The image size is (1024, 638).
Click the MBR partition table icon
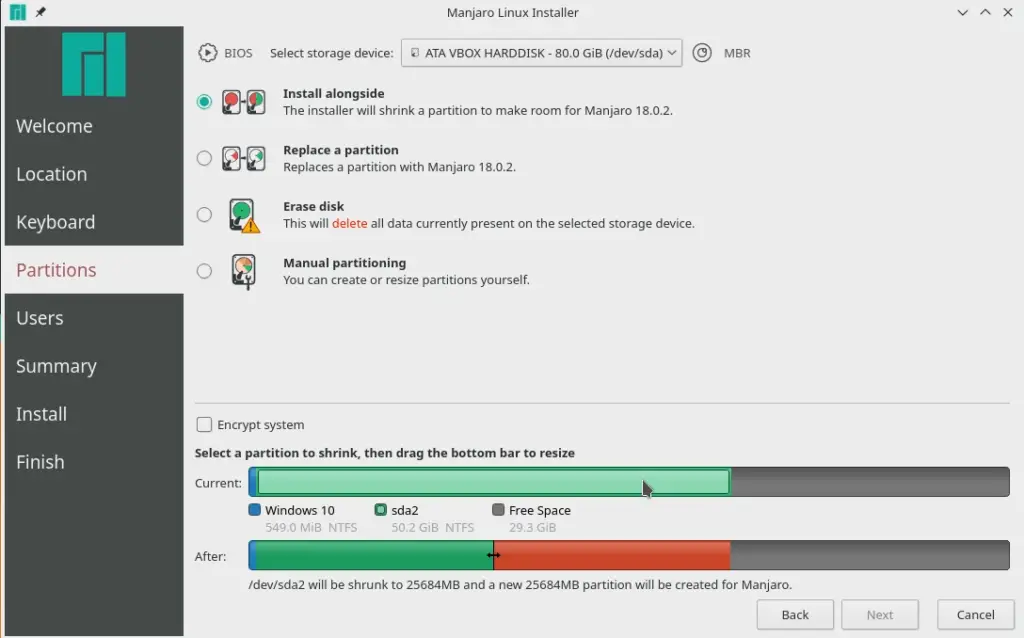[x=702, y=53]
